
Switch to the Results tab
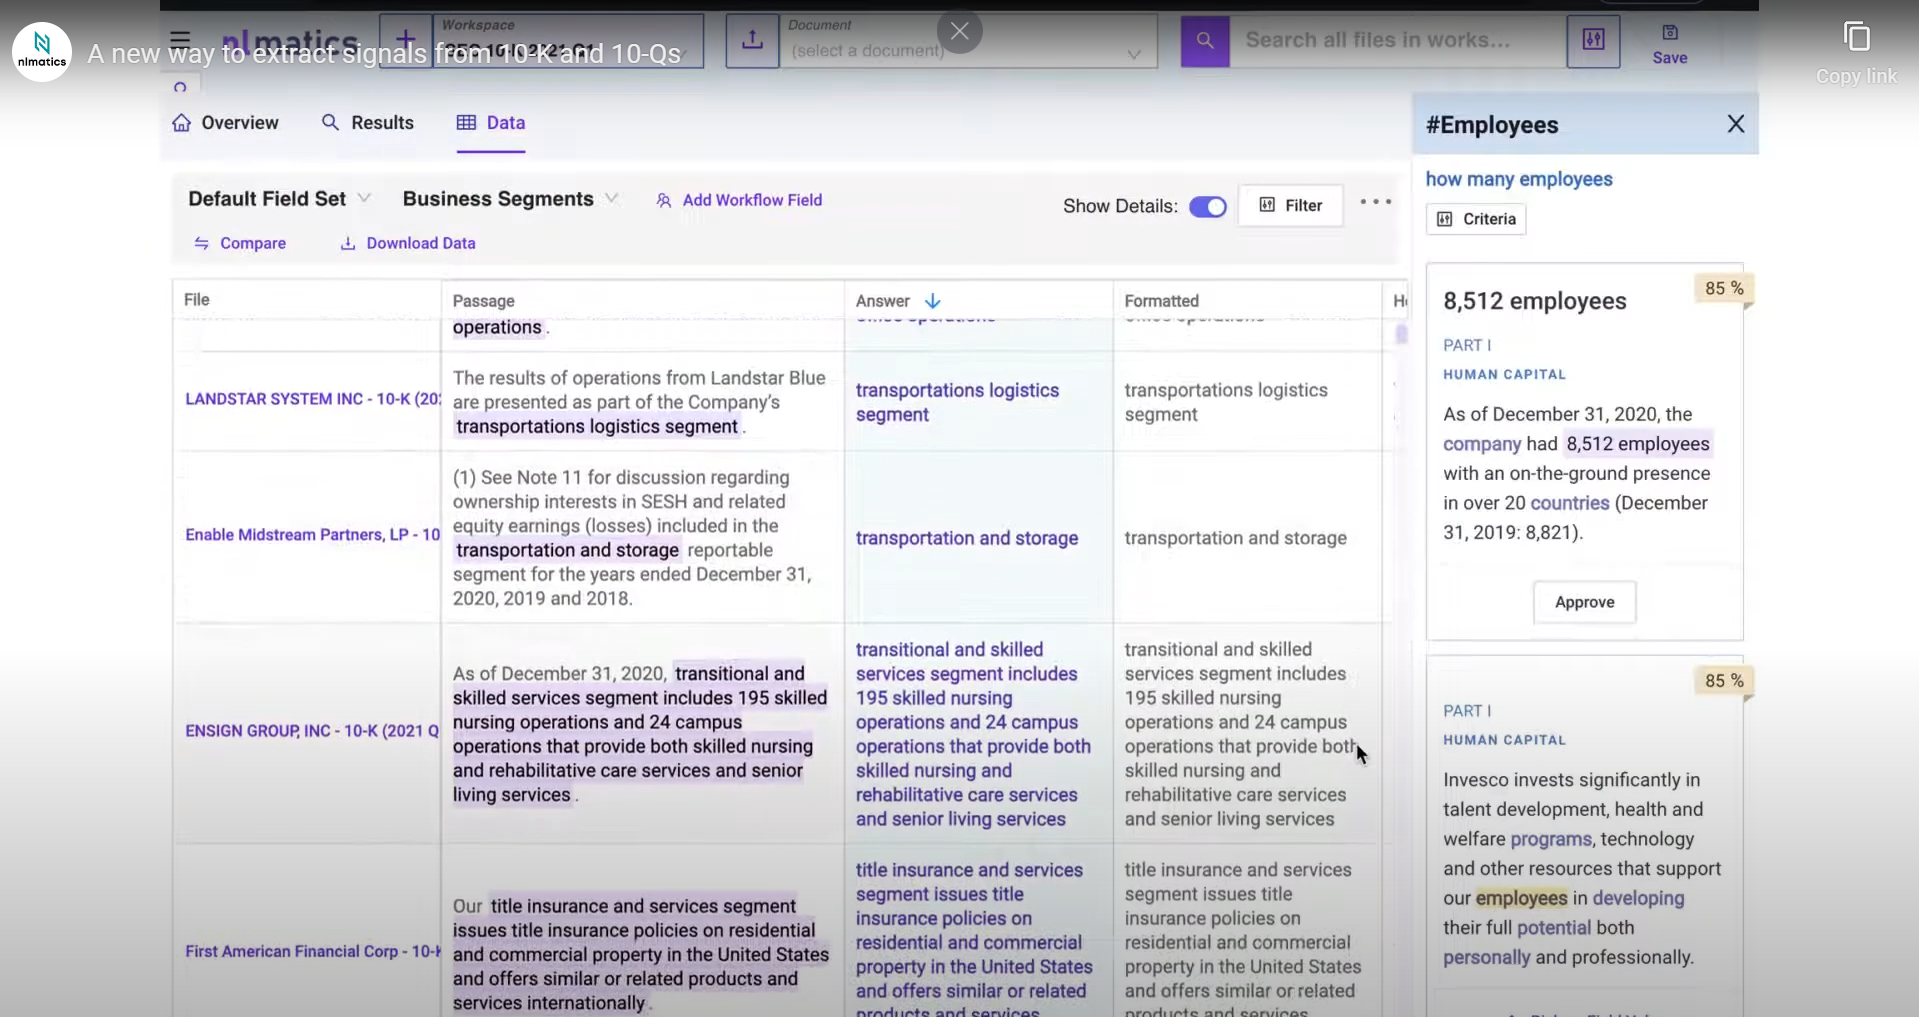[367, 123]
